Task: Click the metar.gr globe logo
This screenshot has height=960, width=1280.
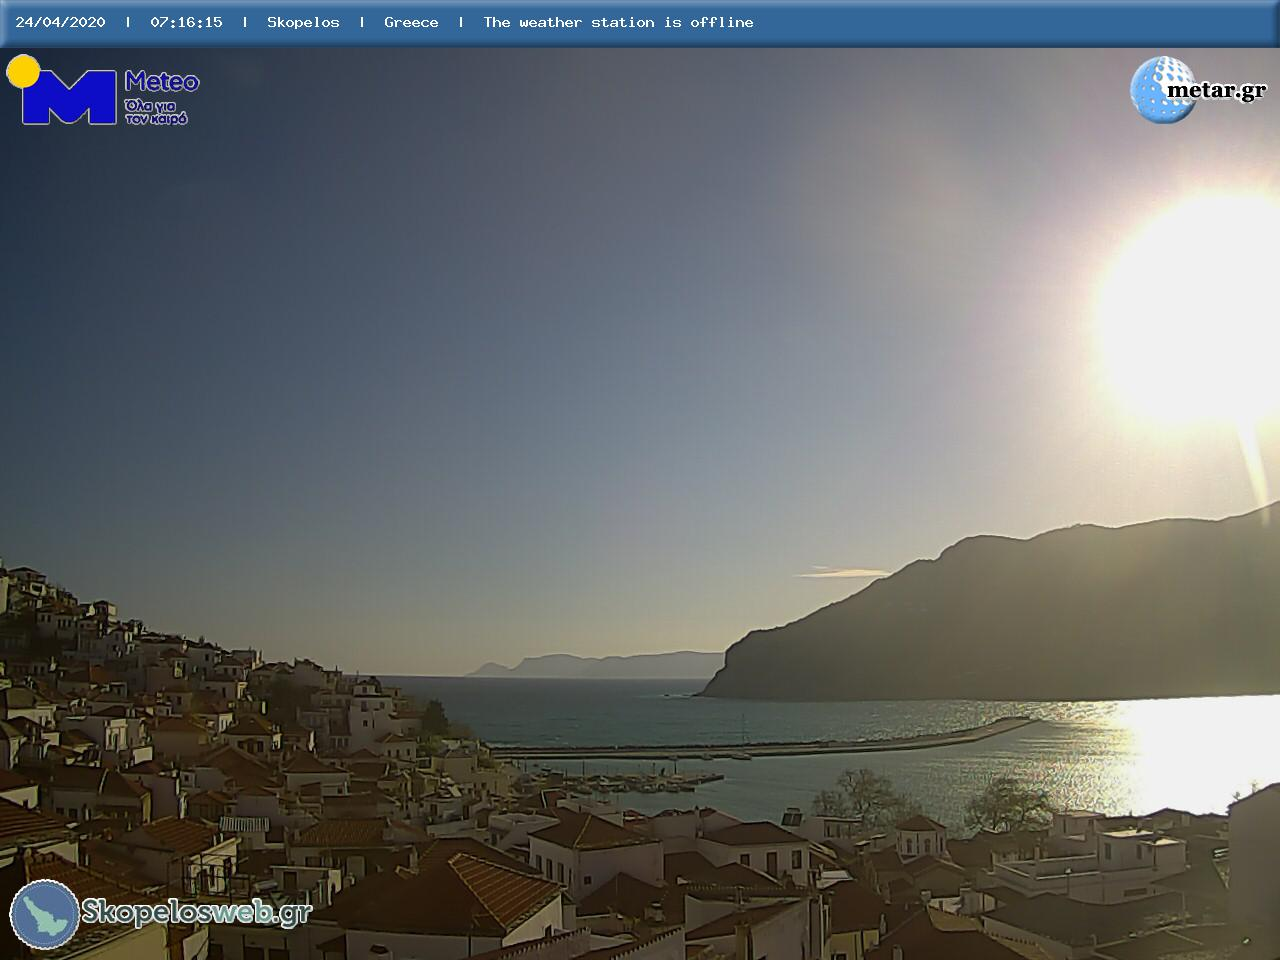Action: click(x=1163, y=90)
